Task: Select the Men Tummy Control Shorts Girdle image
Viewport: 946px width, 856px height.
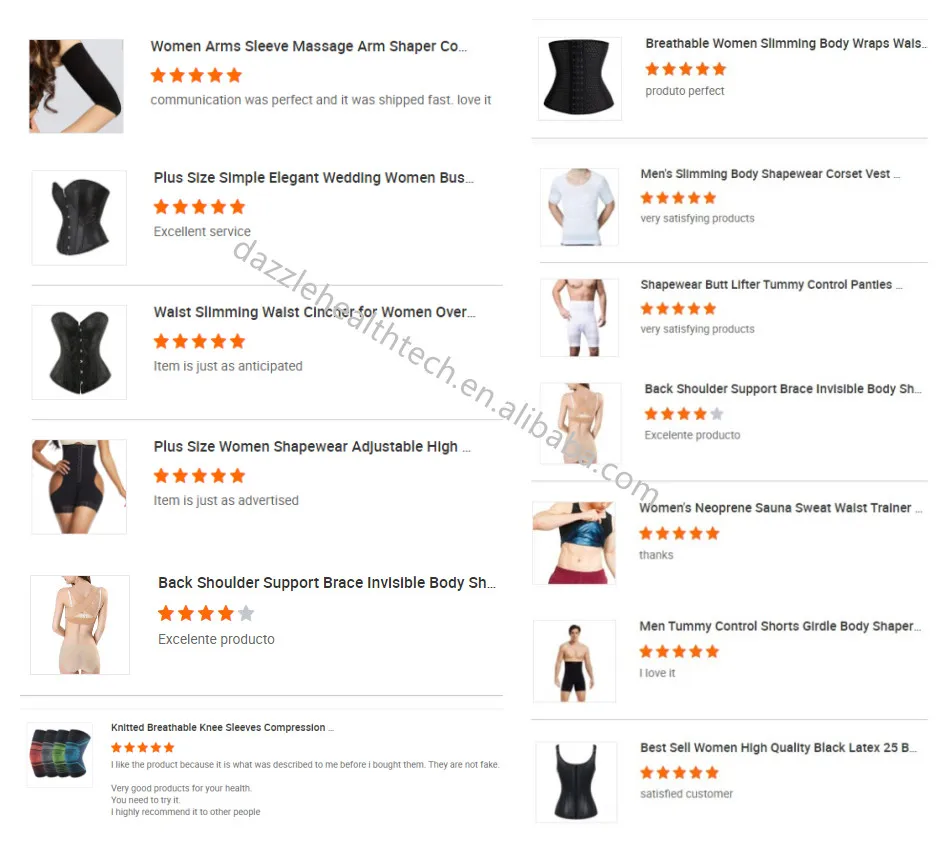Action: [x=574, y=661]
